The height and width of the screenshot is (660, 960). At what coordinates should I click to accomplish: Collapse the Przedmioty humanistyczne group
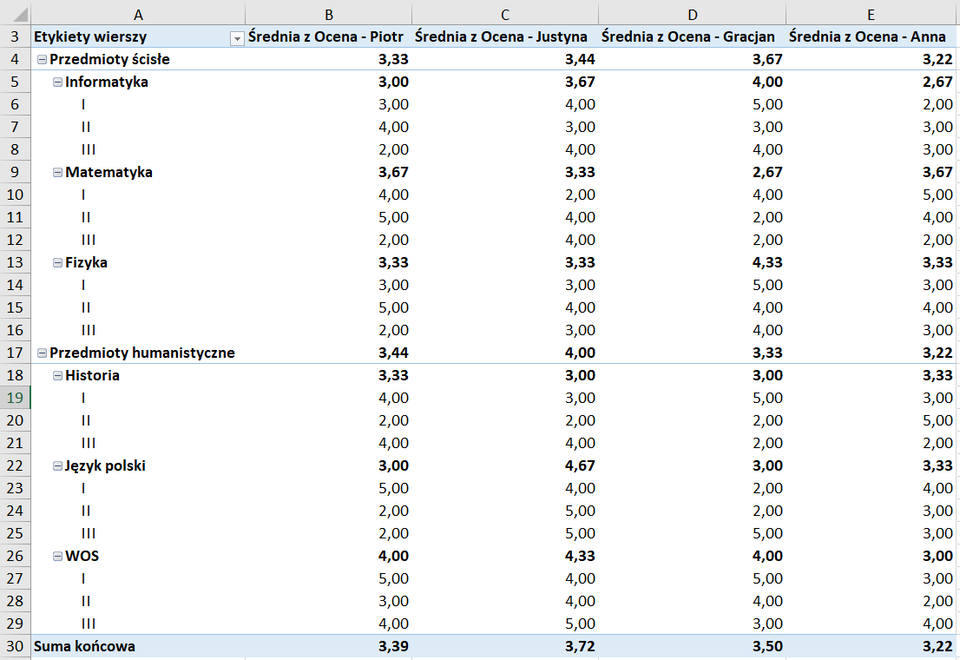tap(42, 353)
